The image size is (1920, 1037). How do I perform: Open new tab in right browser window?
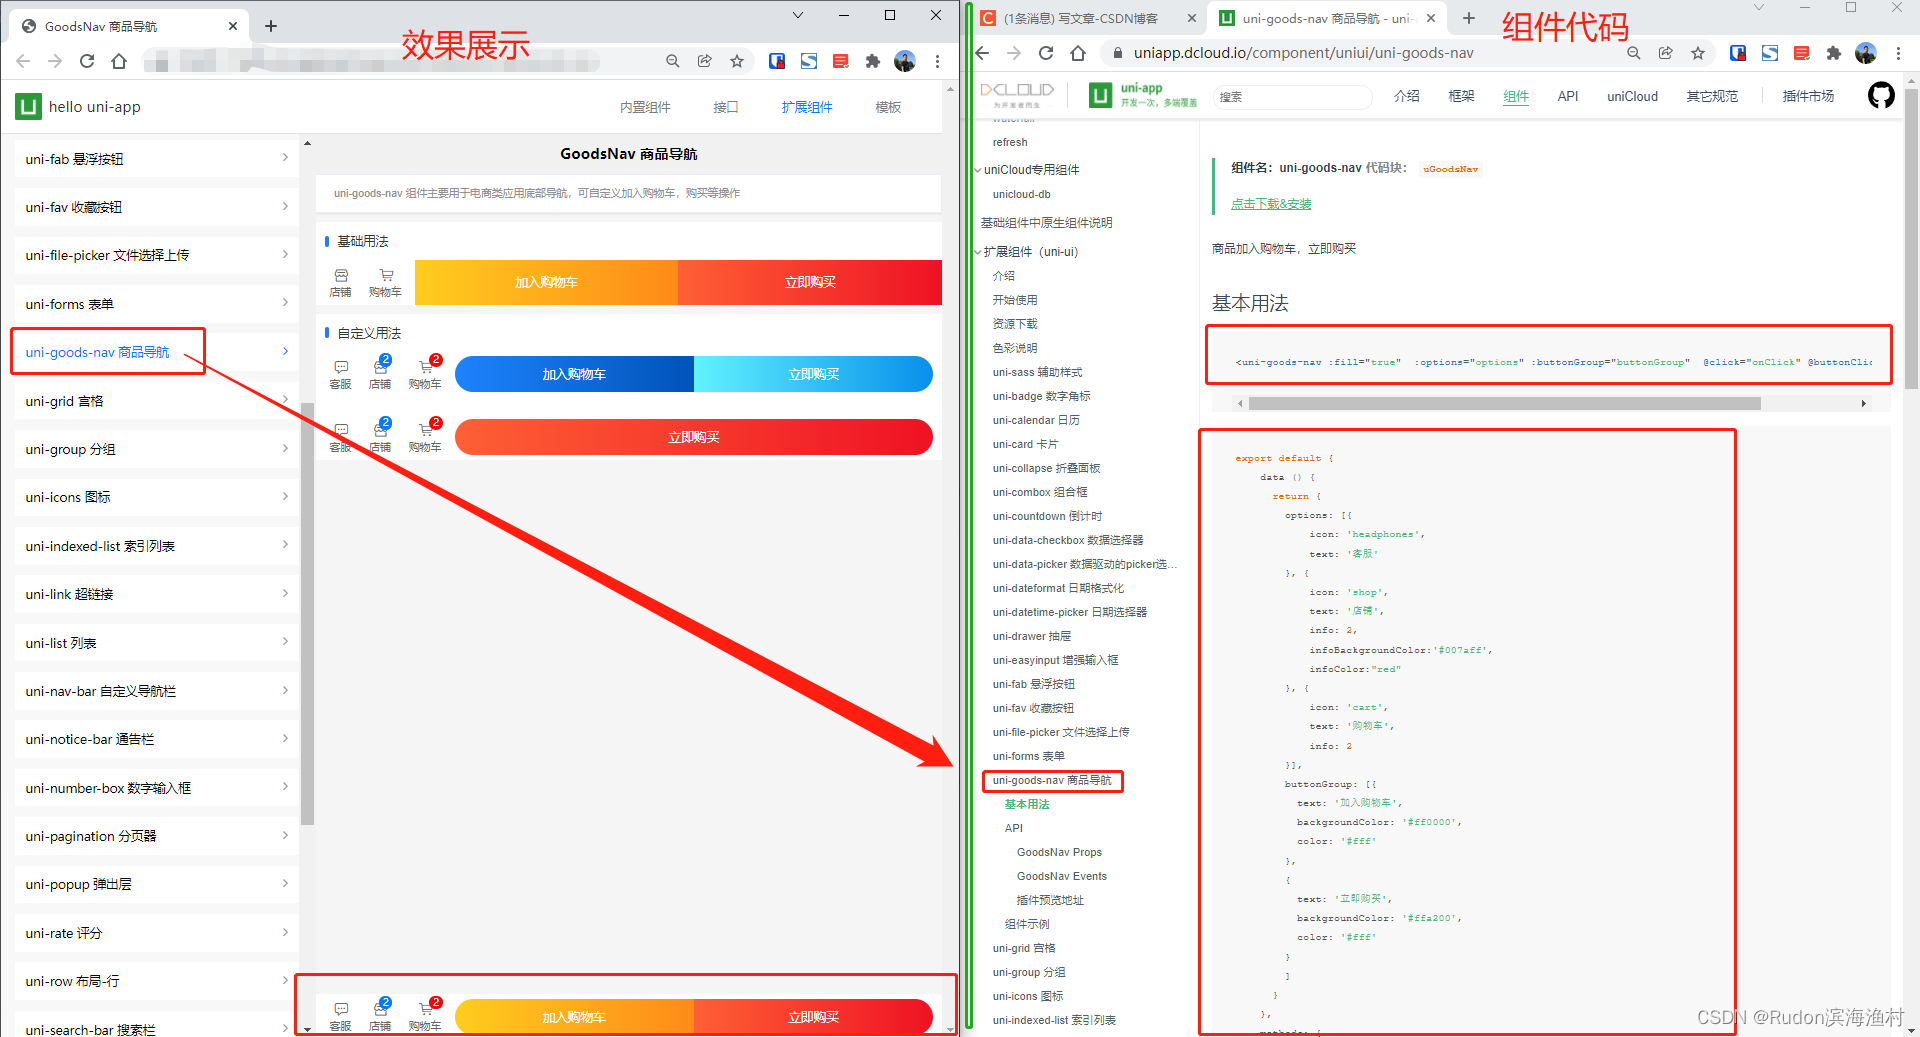click(1469, 18)
